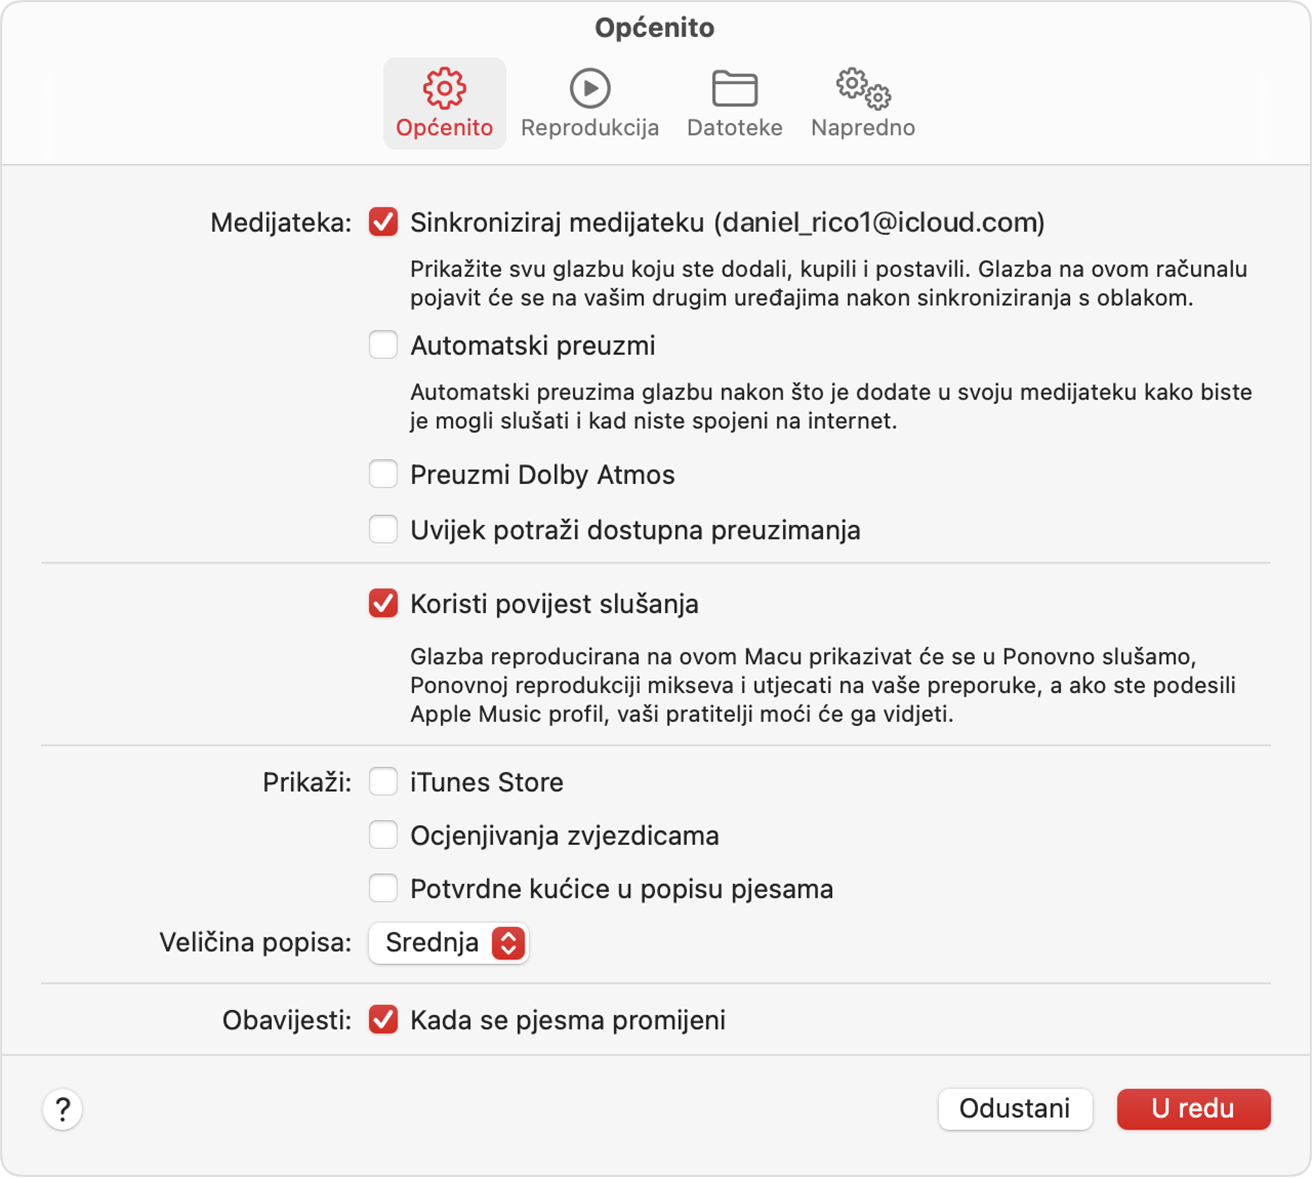This screenshot has width=1312, height=1178.
Task: Click the Napredno gears icon
Action: click(x=861, y=89)
